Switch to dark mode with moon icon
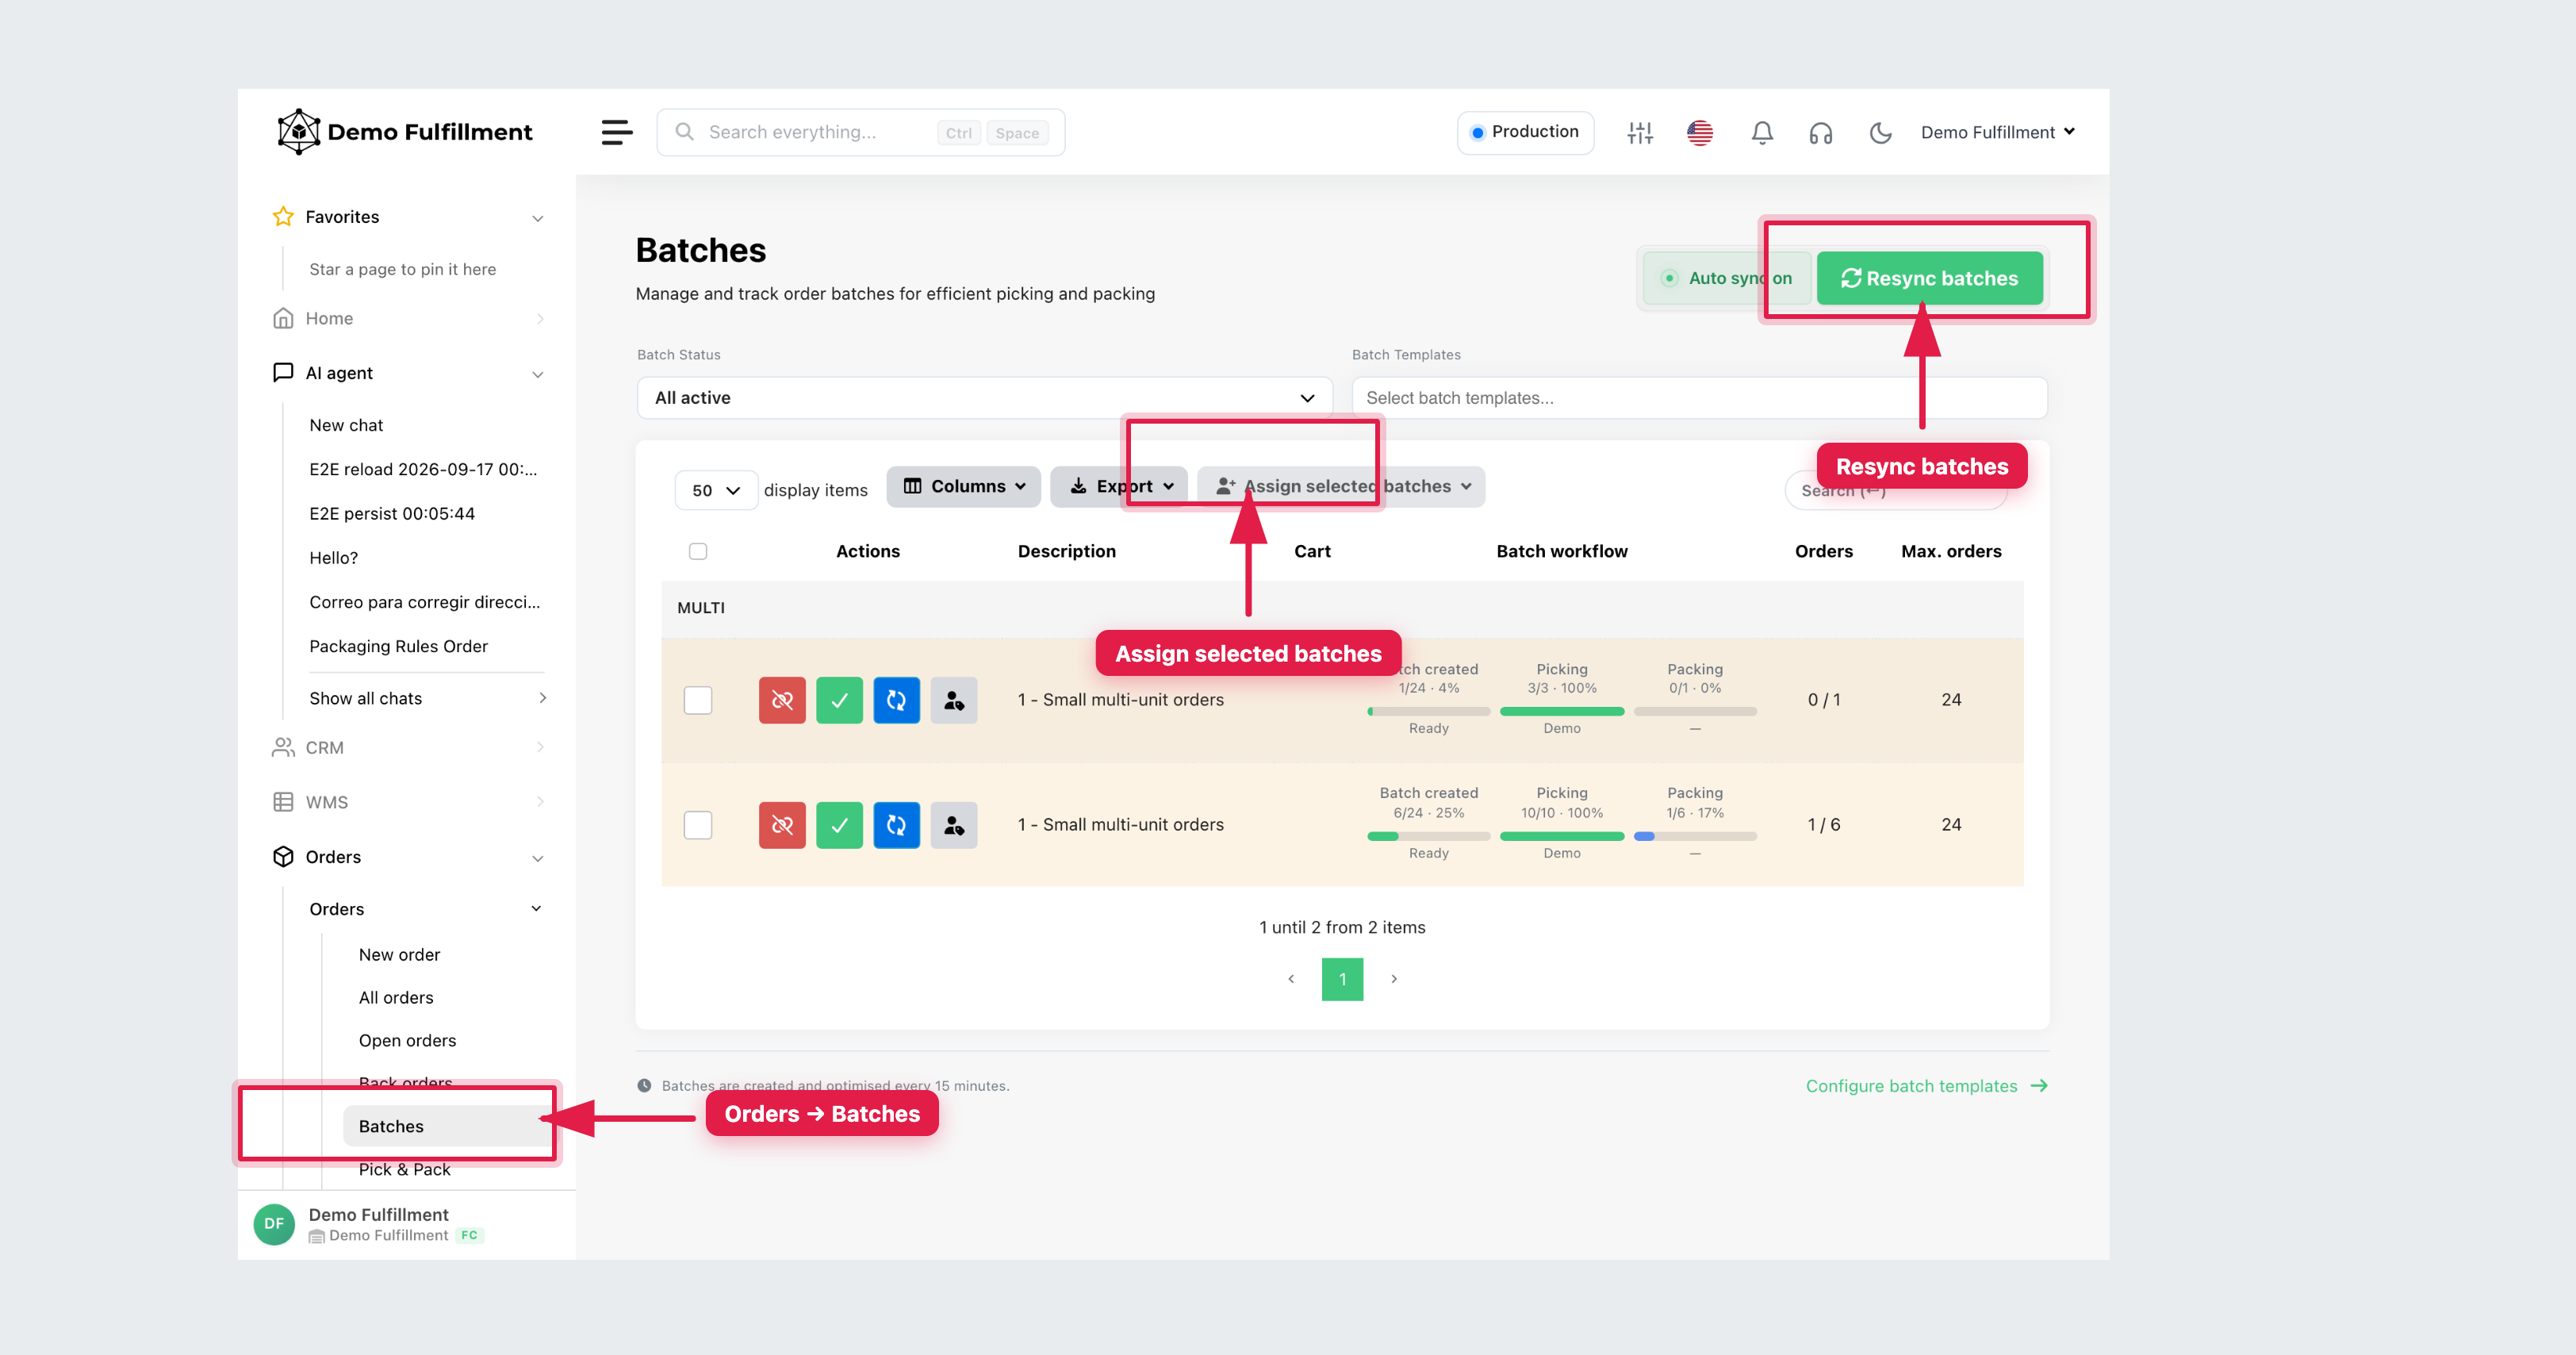 [x=1880, y=133]
